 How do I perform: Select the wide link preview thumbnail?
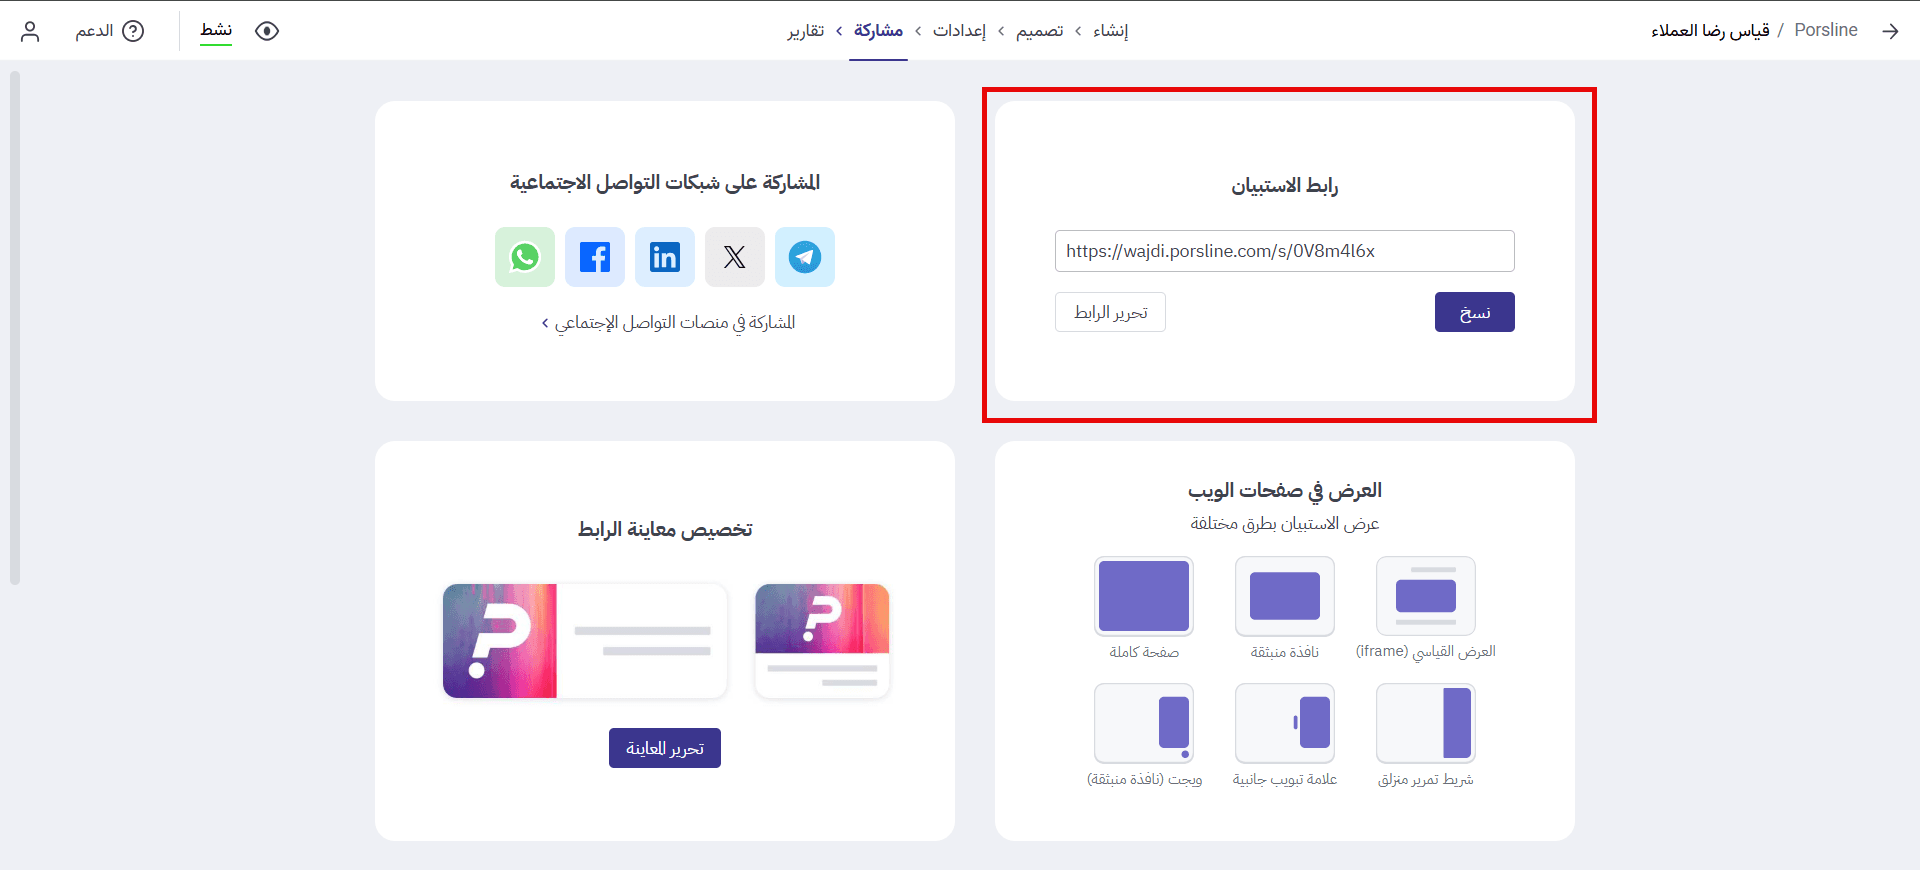pyautogui.click(x=585, y=641)
